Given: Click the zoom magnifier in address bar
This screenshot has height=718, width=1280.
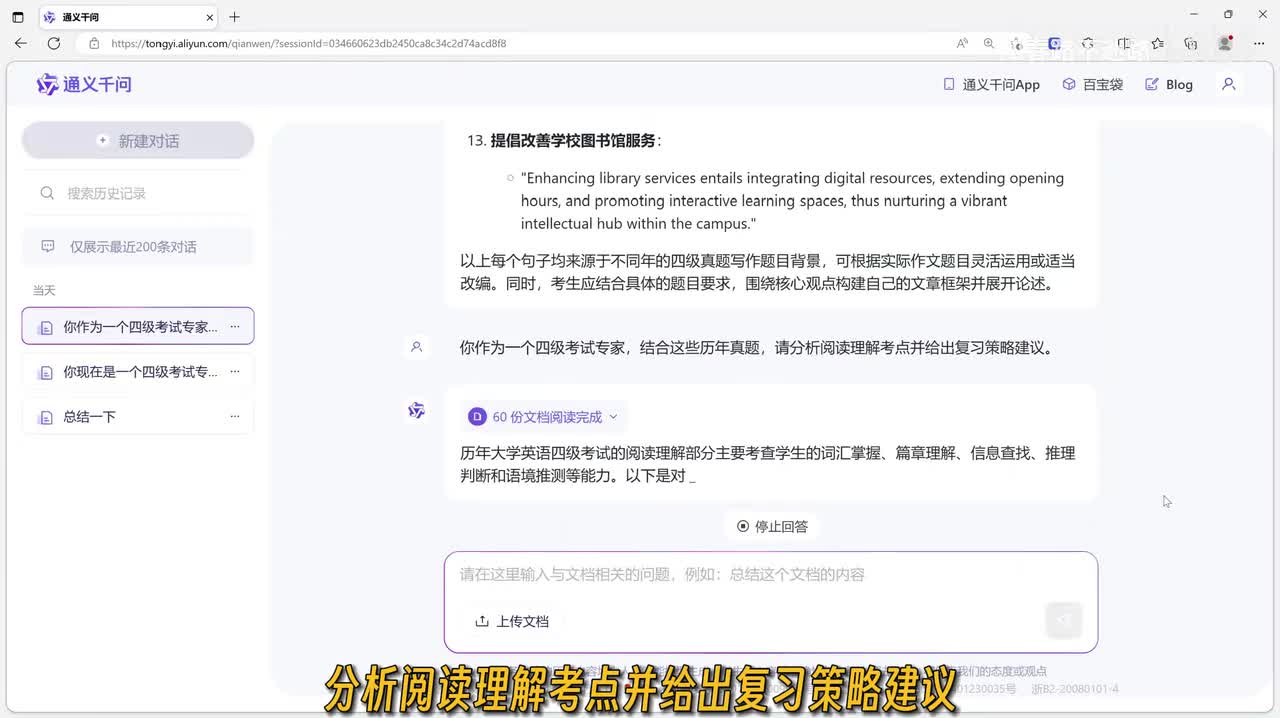Looking at the screenshot, I should point(989,44).
